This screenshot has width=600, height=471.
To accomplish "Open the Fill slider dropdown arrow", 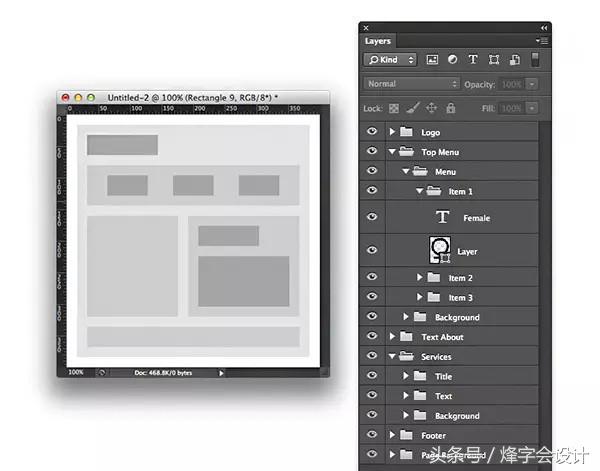I will click(x=532, y=109).
